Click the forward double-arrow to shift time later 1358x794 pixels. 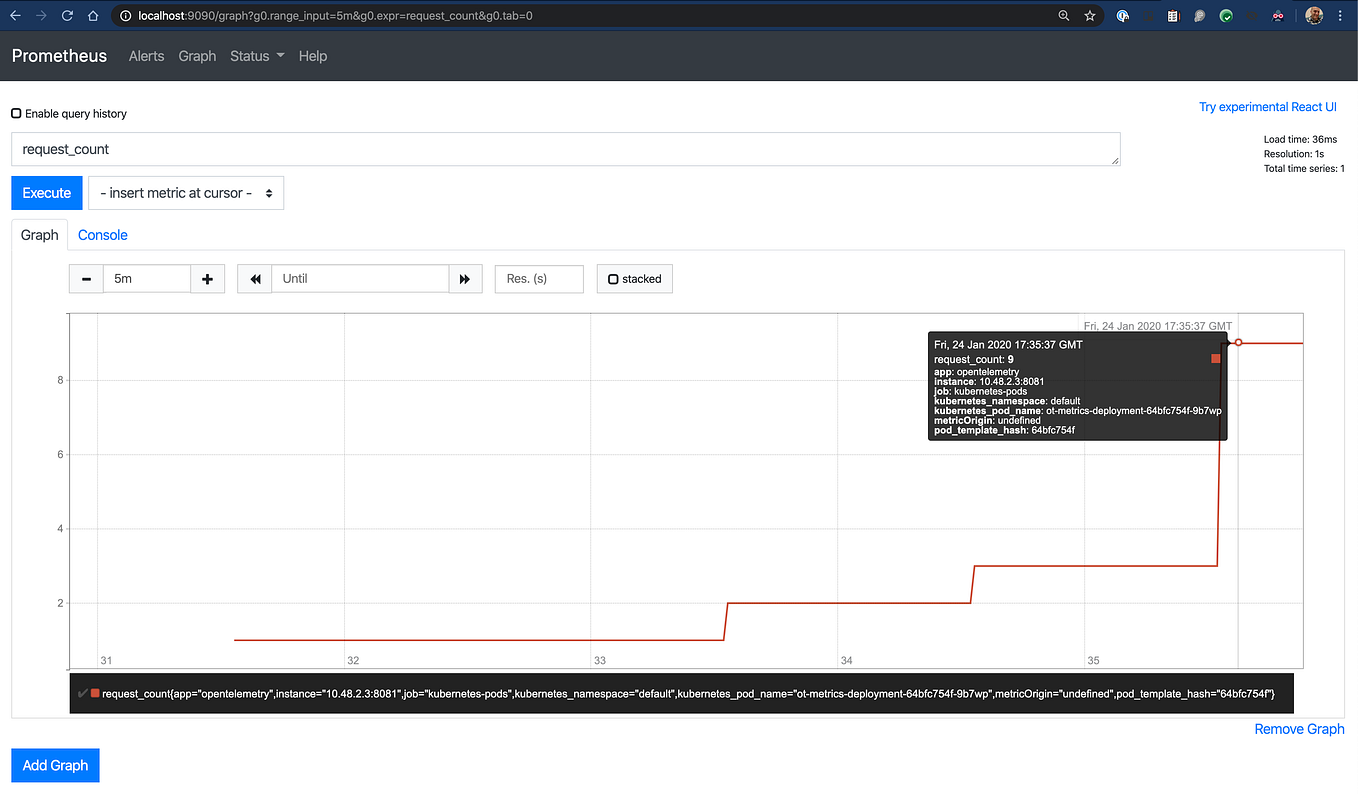pos(465,279)
